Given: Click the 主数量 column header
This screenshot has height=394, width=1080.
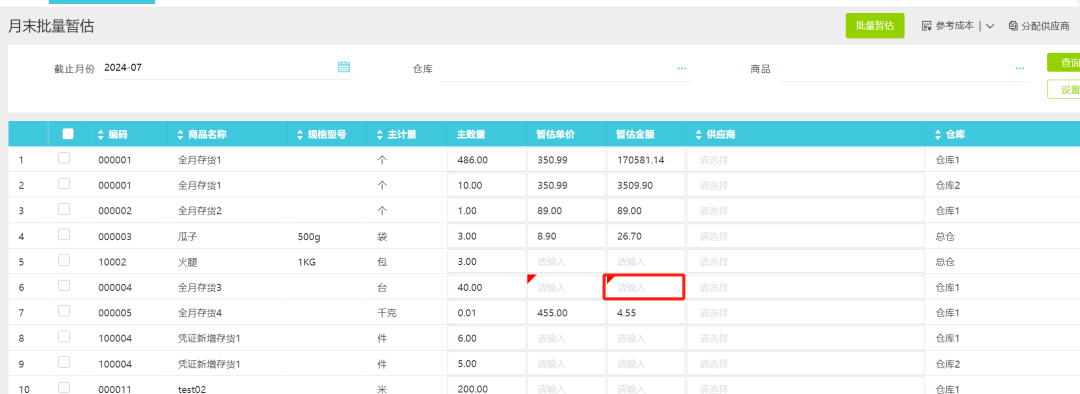Looking at the screenshot, I should (472, 134).
